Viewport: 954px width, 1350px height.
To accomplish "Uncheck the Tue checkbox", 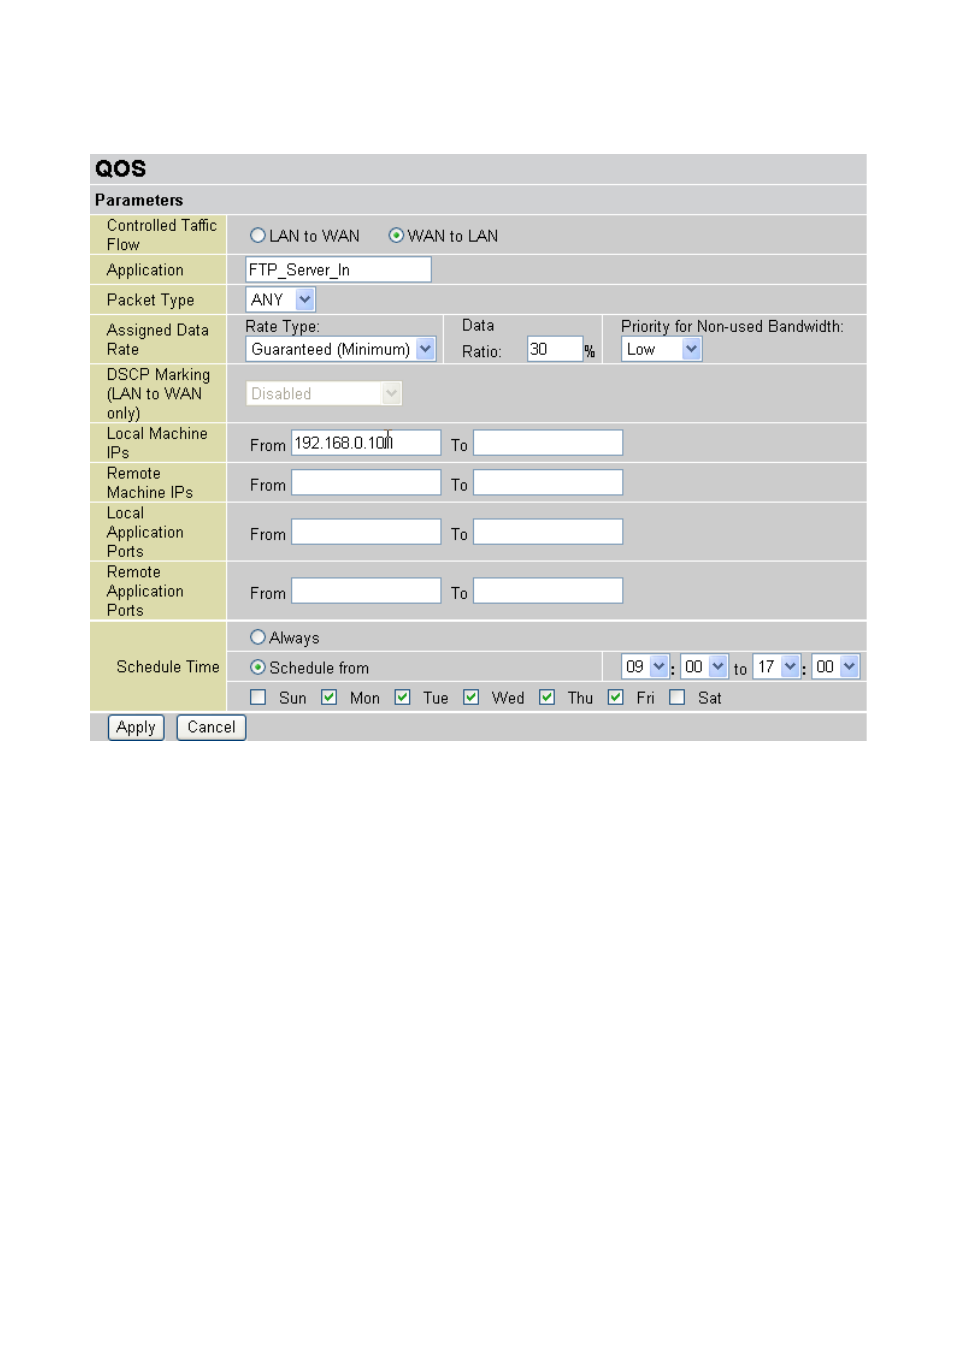I will tap(402, 697).
